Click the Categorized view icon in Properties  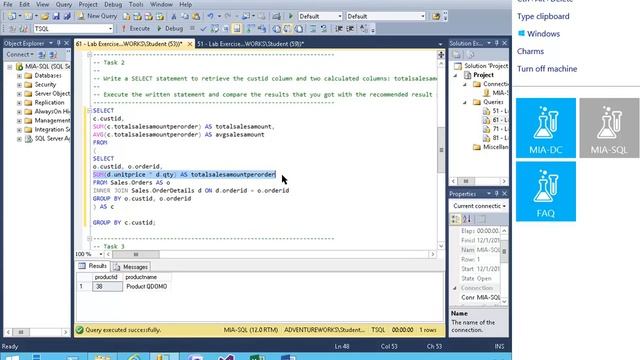[456, 220]
